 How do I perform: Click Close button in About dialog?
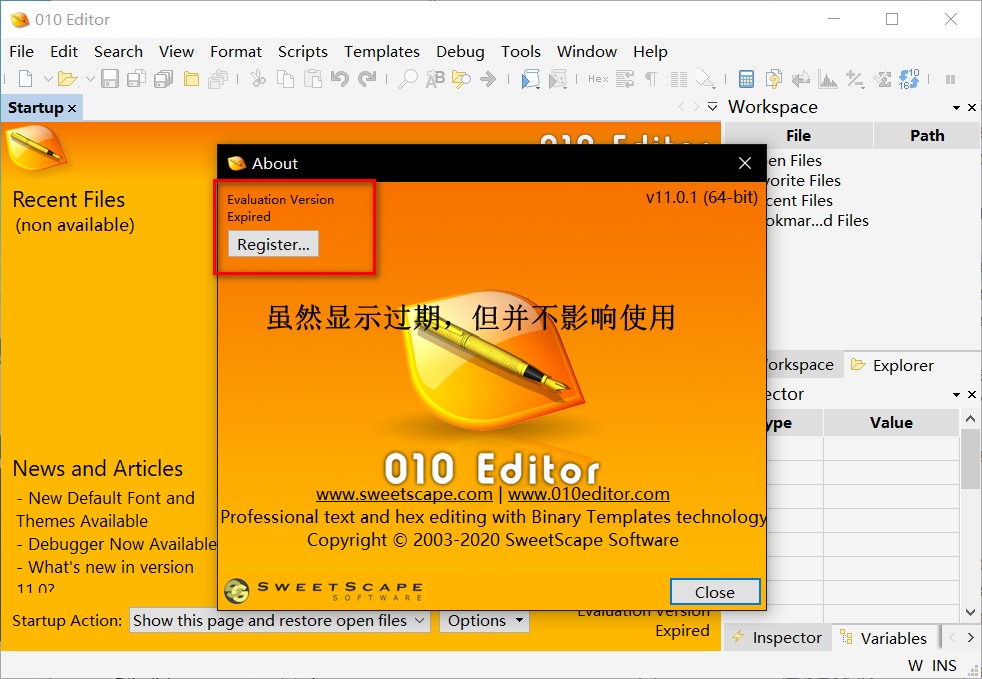715,592
